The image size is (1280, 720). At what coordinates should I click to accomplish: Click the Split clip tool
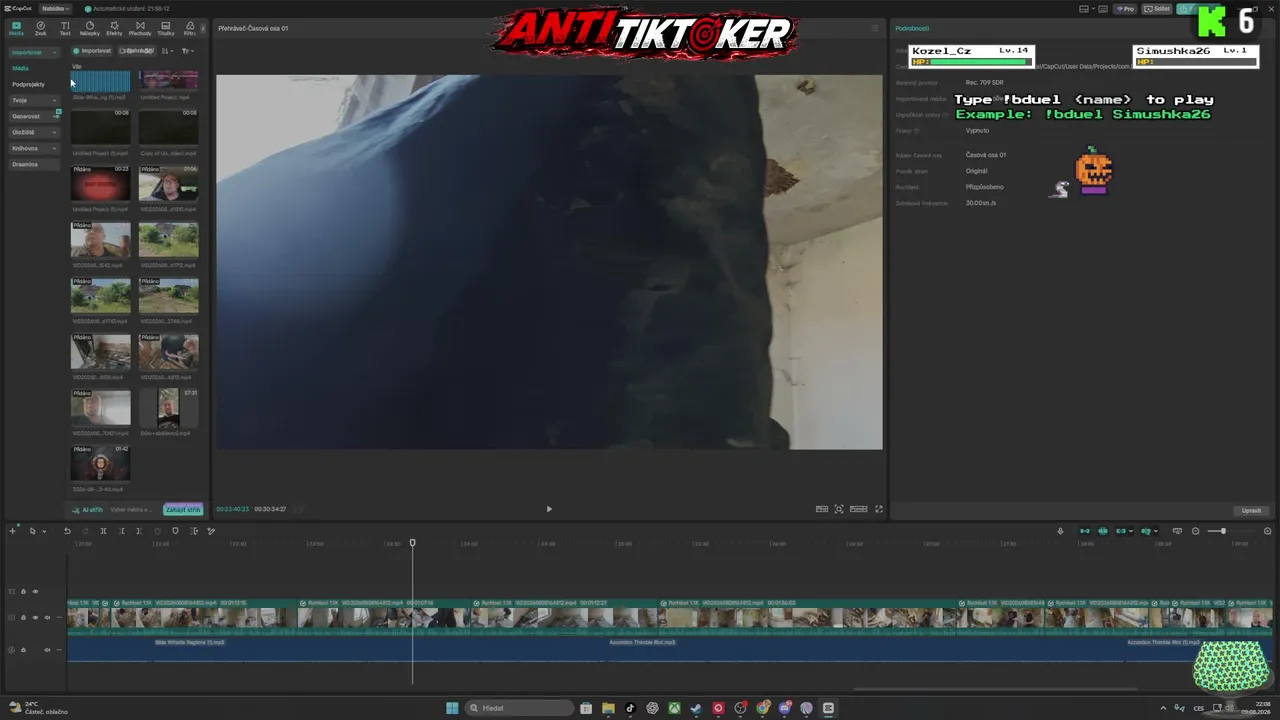(x=103, y=531)
